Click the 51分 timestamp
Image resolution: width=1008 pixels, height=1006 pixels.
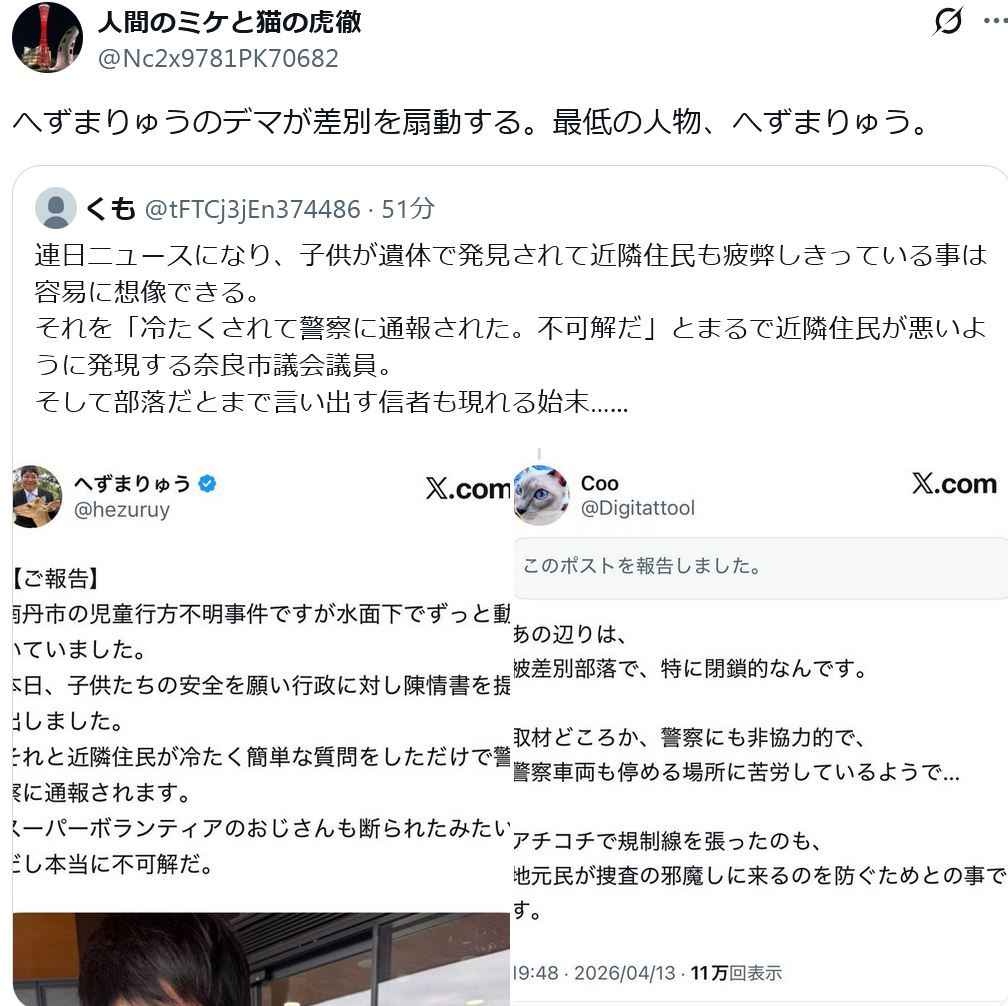[x=408, y=209]
